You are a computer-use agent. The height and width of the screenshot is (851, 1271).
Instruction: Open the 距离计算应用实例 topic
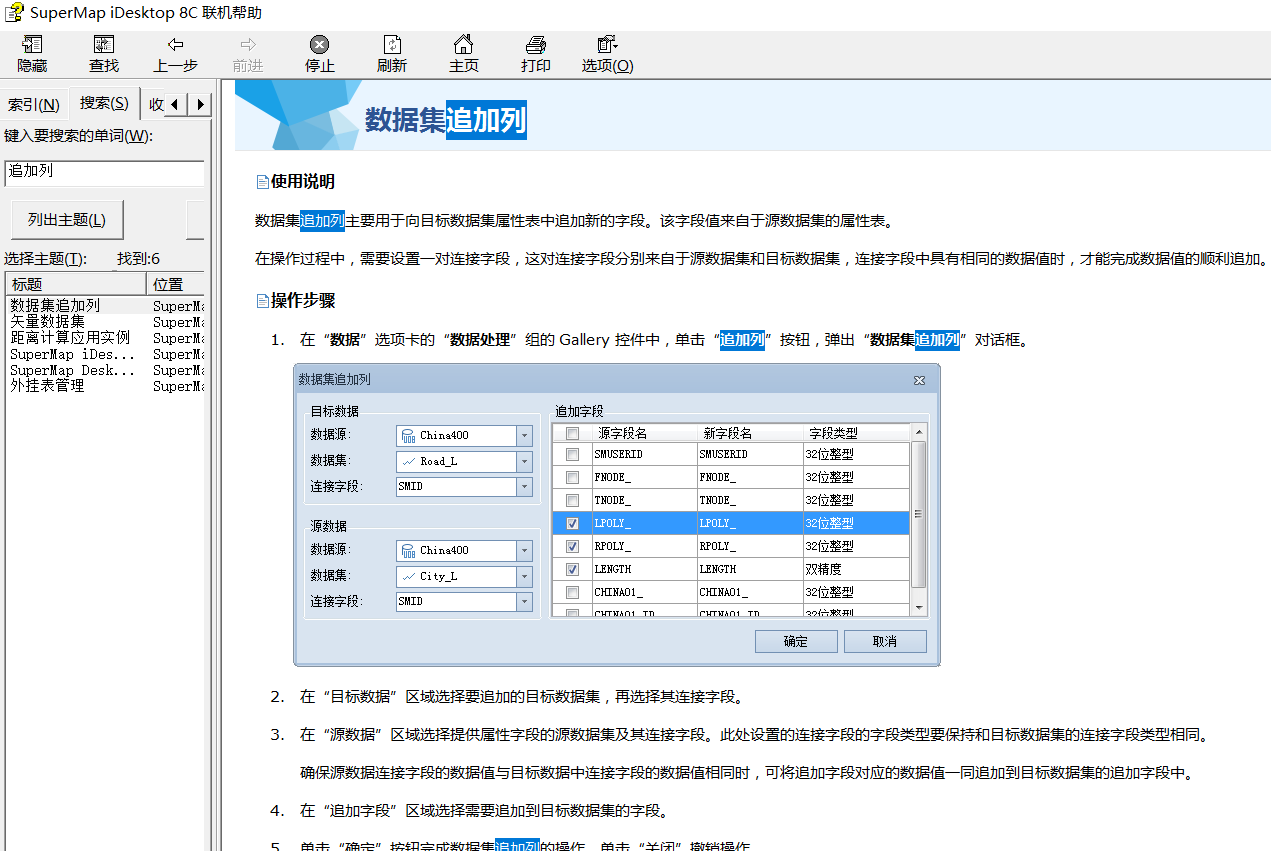click(70, 338)
